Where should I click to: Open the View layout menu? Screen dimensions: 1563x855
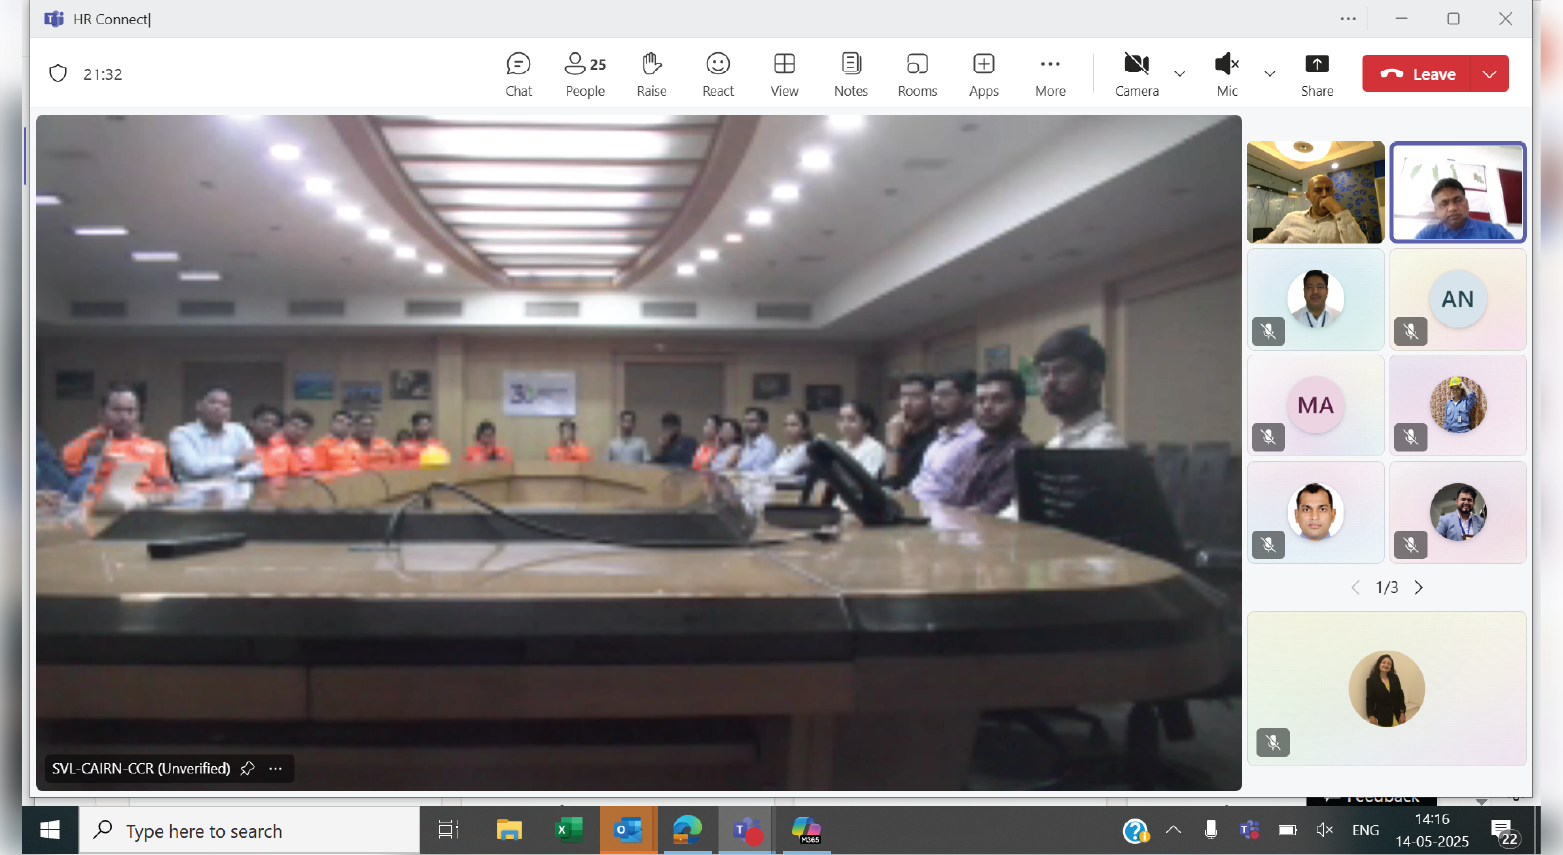pos(784,75)
